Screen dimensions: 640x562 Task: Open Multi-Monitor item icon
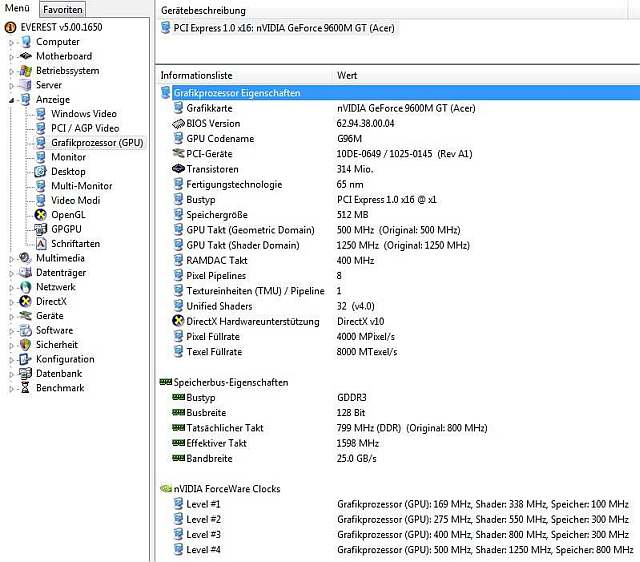tap(40, 186)
